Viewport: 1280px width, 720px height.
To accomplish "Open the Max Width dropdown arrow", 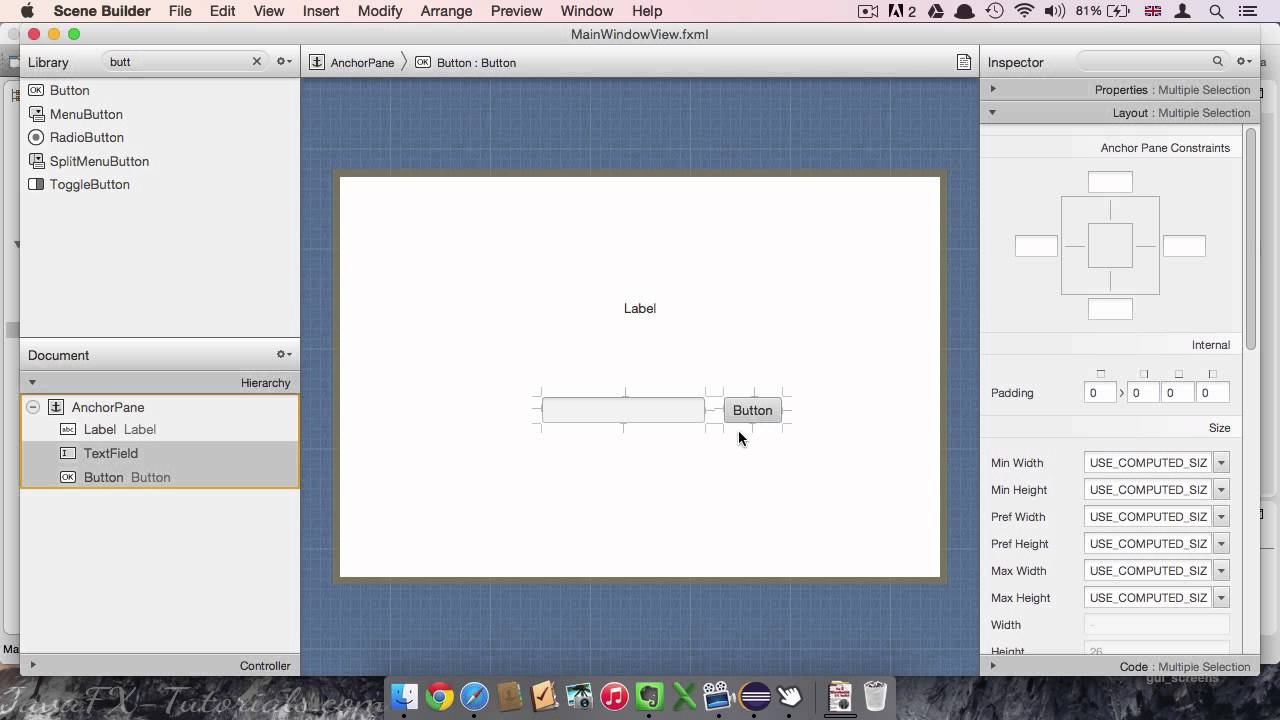I will tap(1221, 571).
